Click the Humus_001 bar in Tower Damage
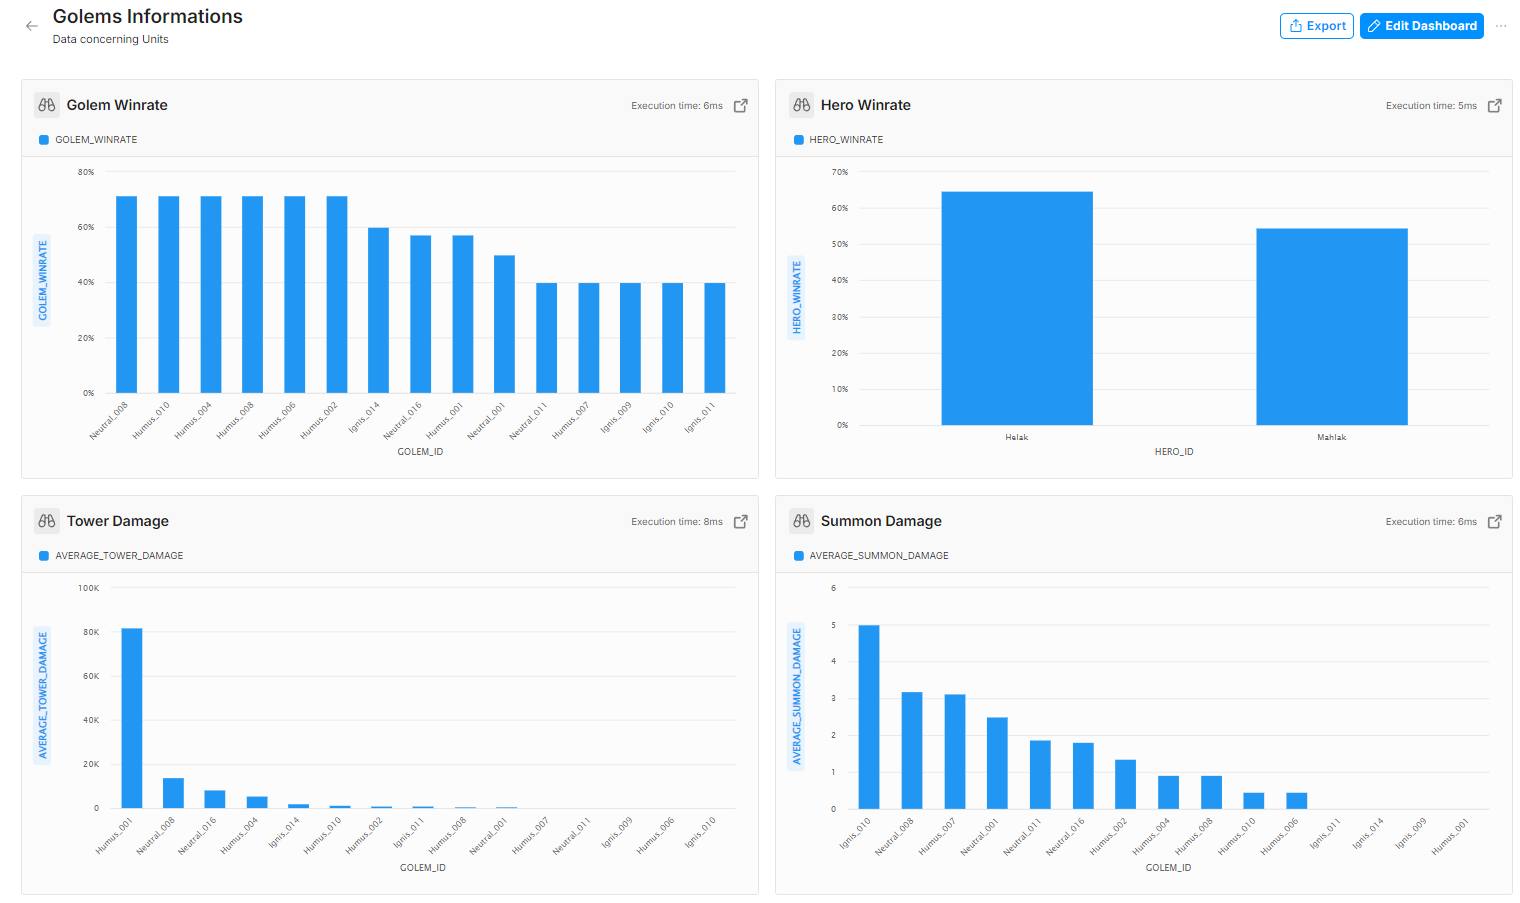The image size is (1520, 903). coord(132,718)
